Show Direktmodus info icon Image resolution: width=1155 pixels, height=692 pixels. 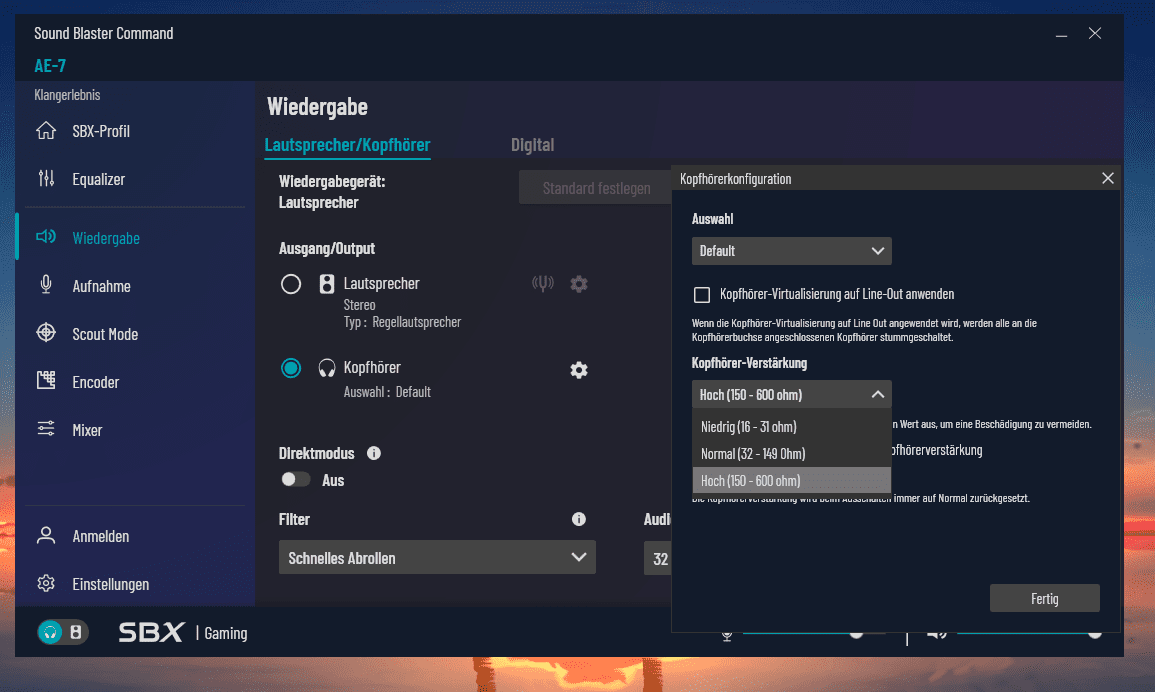pyautogui.click(x=373, y=453)
